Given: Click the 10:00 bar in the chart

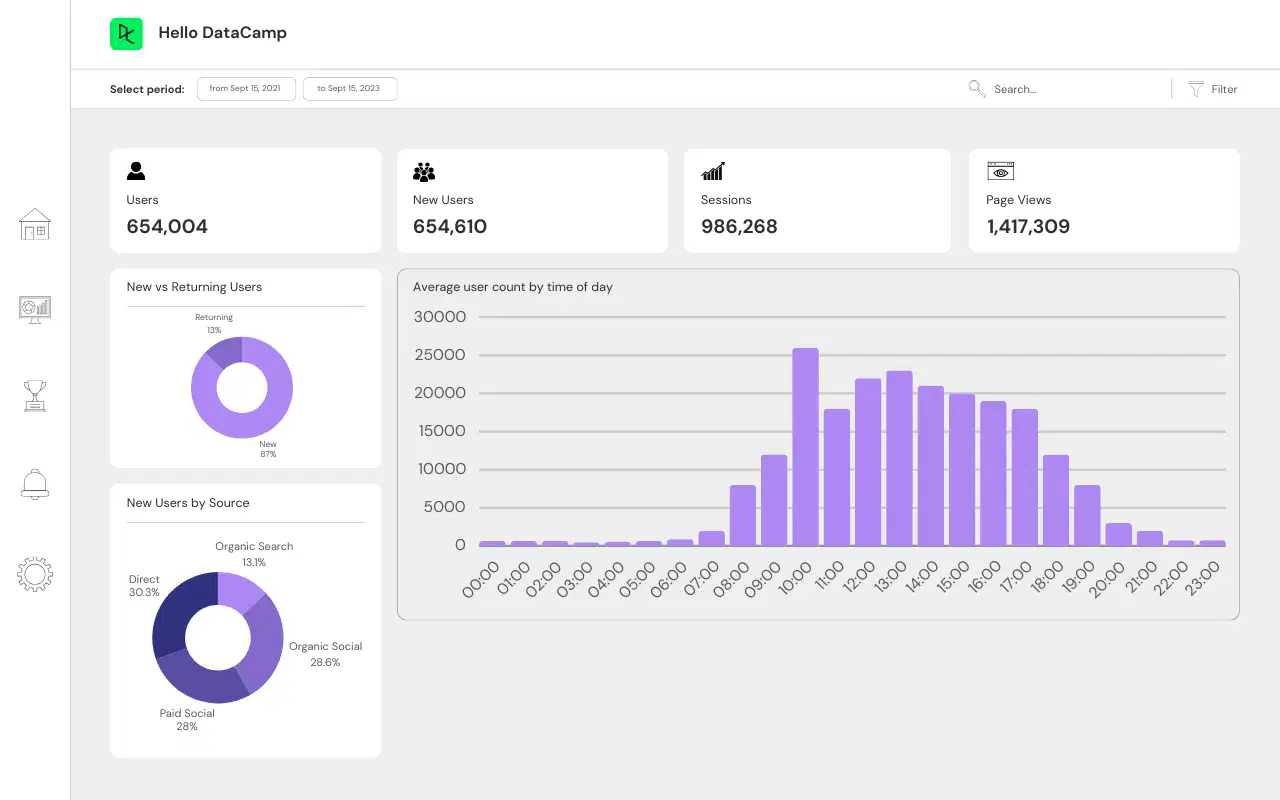Looking at the screenshot, I should (x=805, y=447).
